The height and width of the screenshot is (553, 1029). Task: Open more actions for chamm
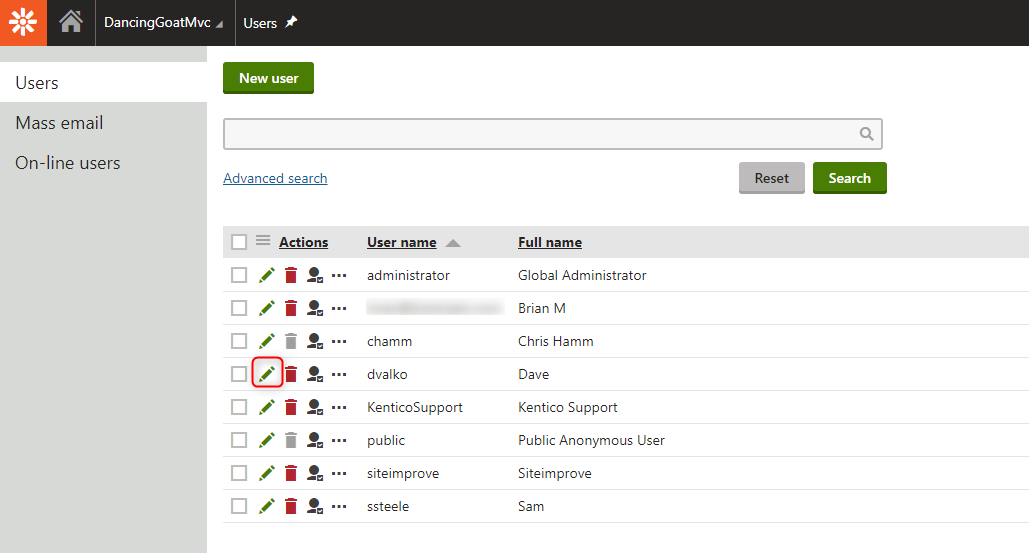point(339,341)
